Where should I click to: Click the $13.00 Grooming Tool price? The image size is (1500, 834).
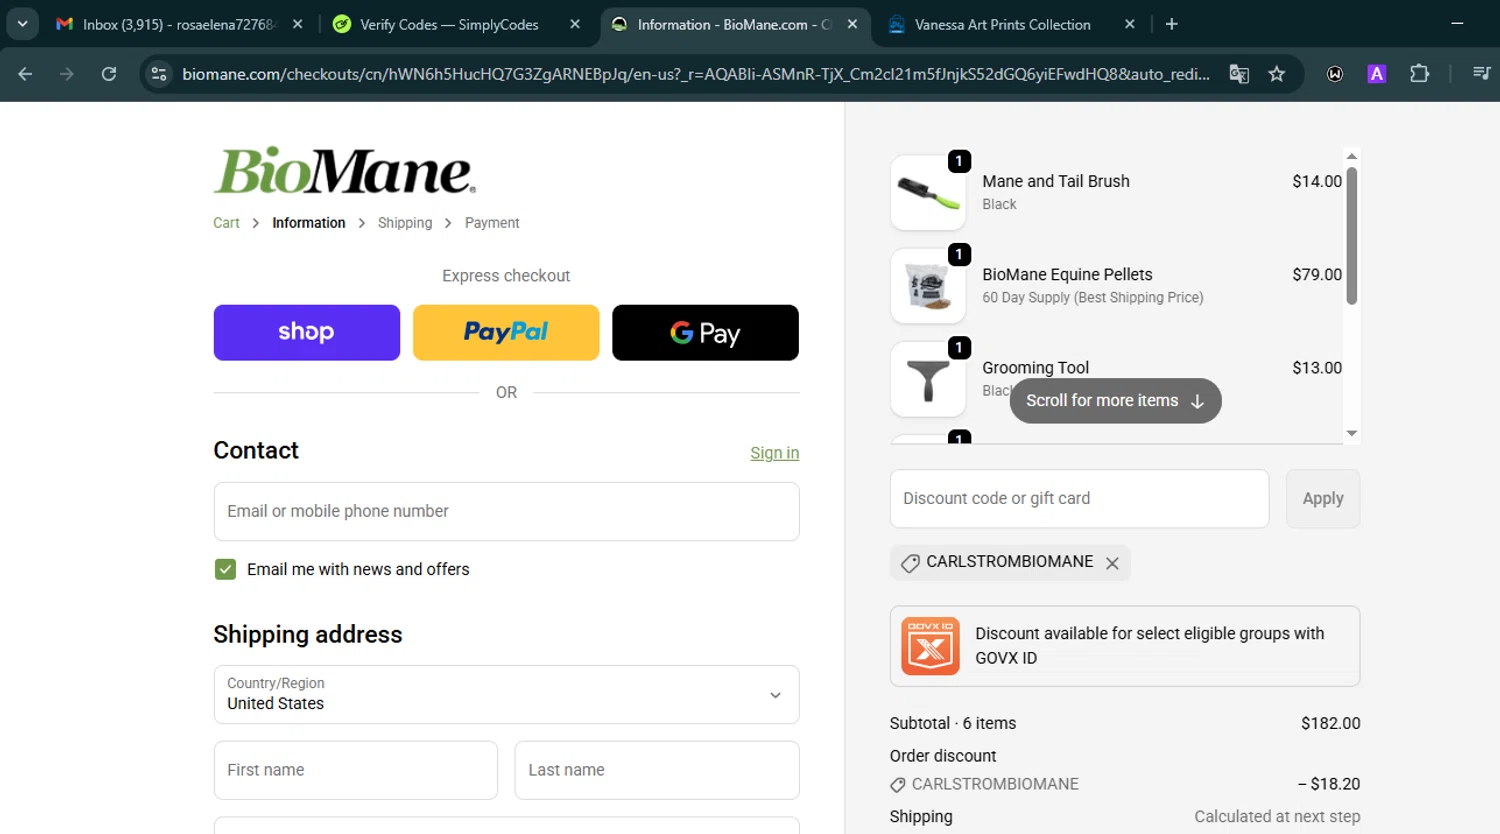pyautogui.click(x=1317, y=368)
